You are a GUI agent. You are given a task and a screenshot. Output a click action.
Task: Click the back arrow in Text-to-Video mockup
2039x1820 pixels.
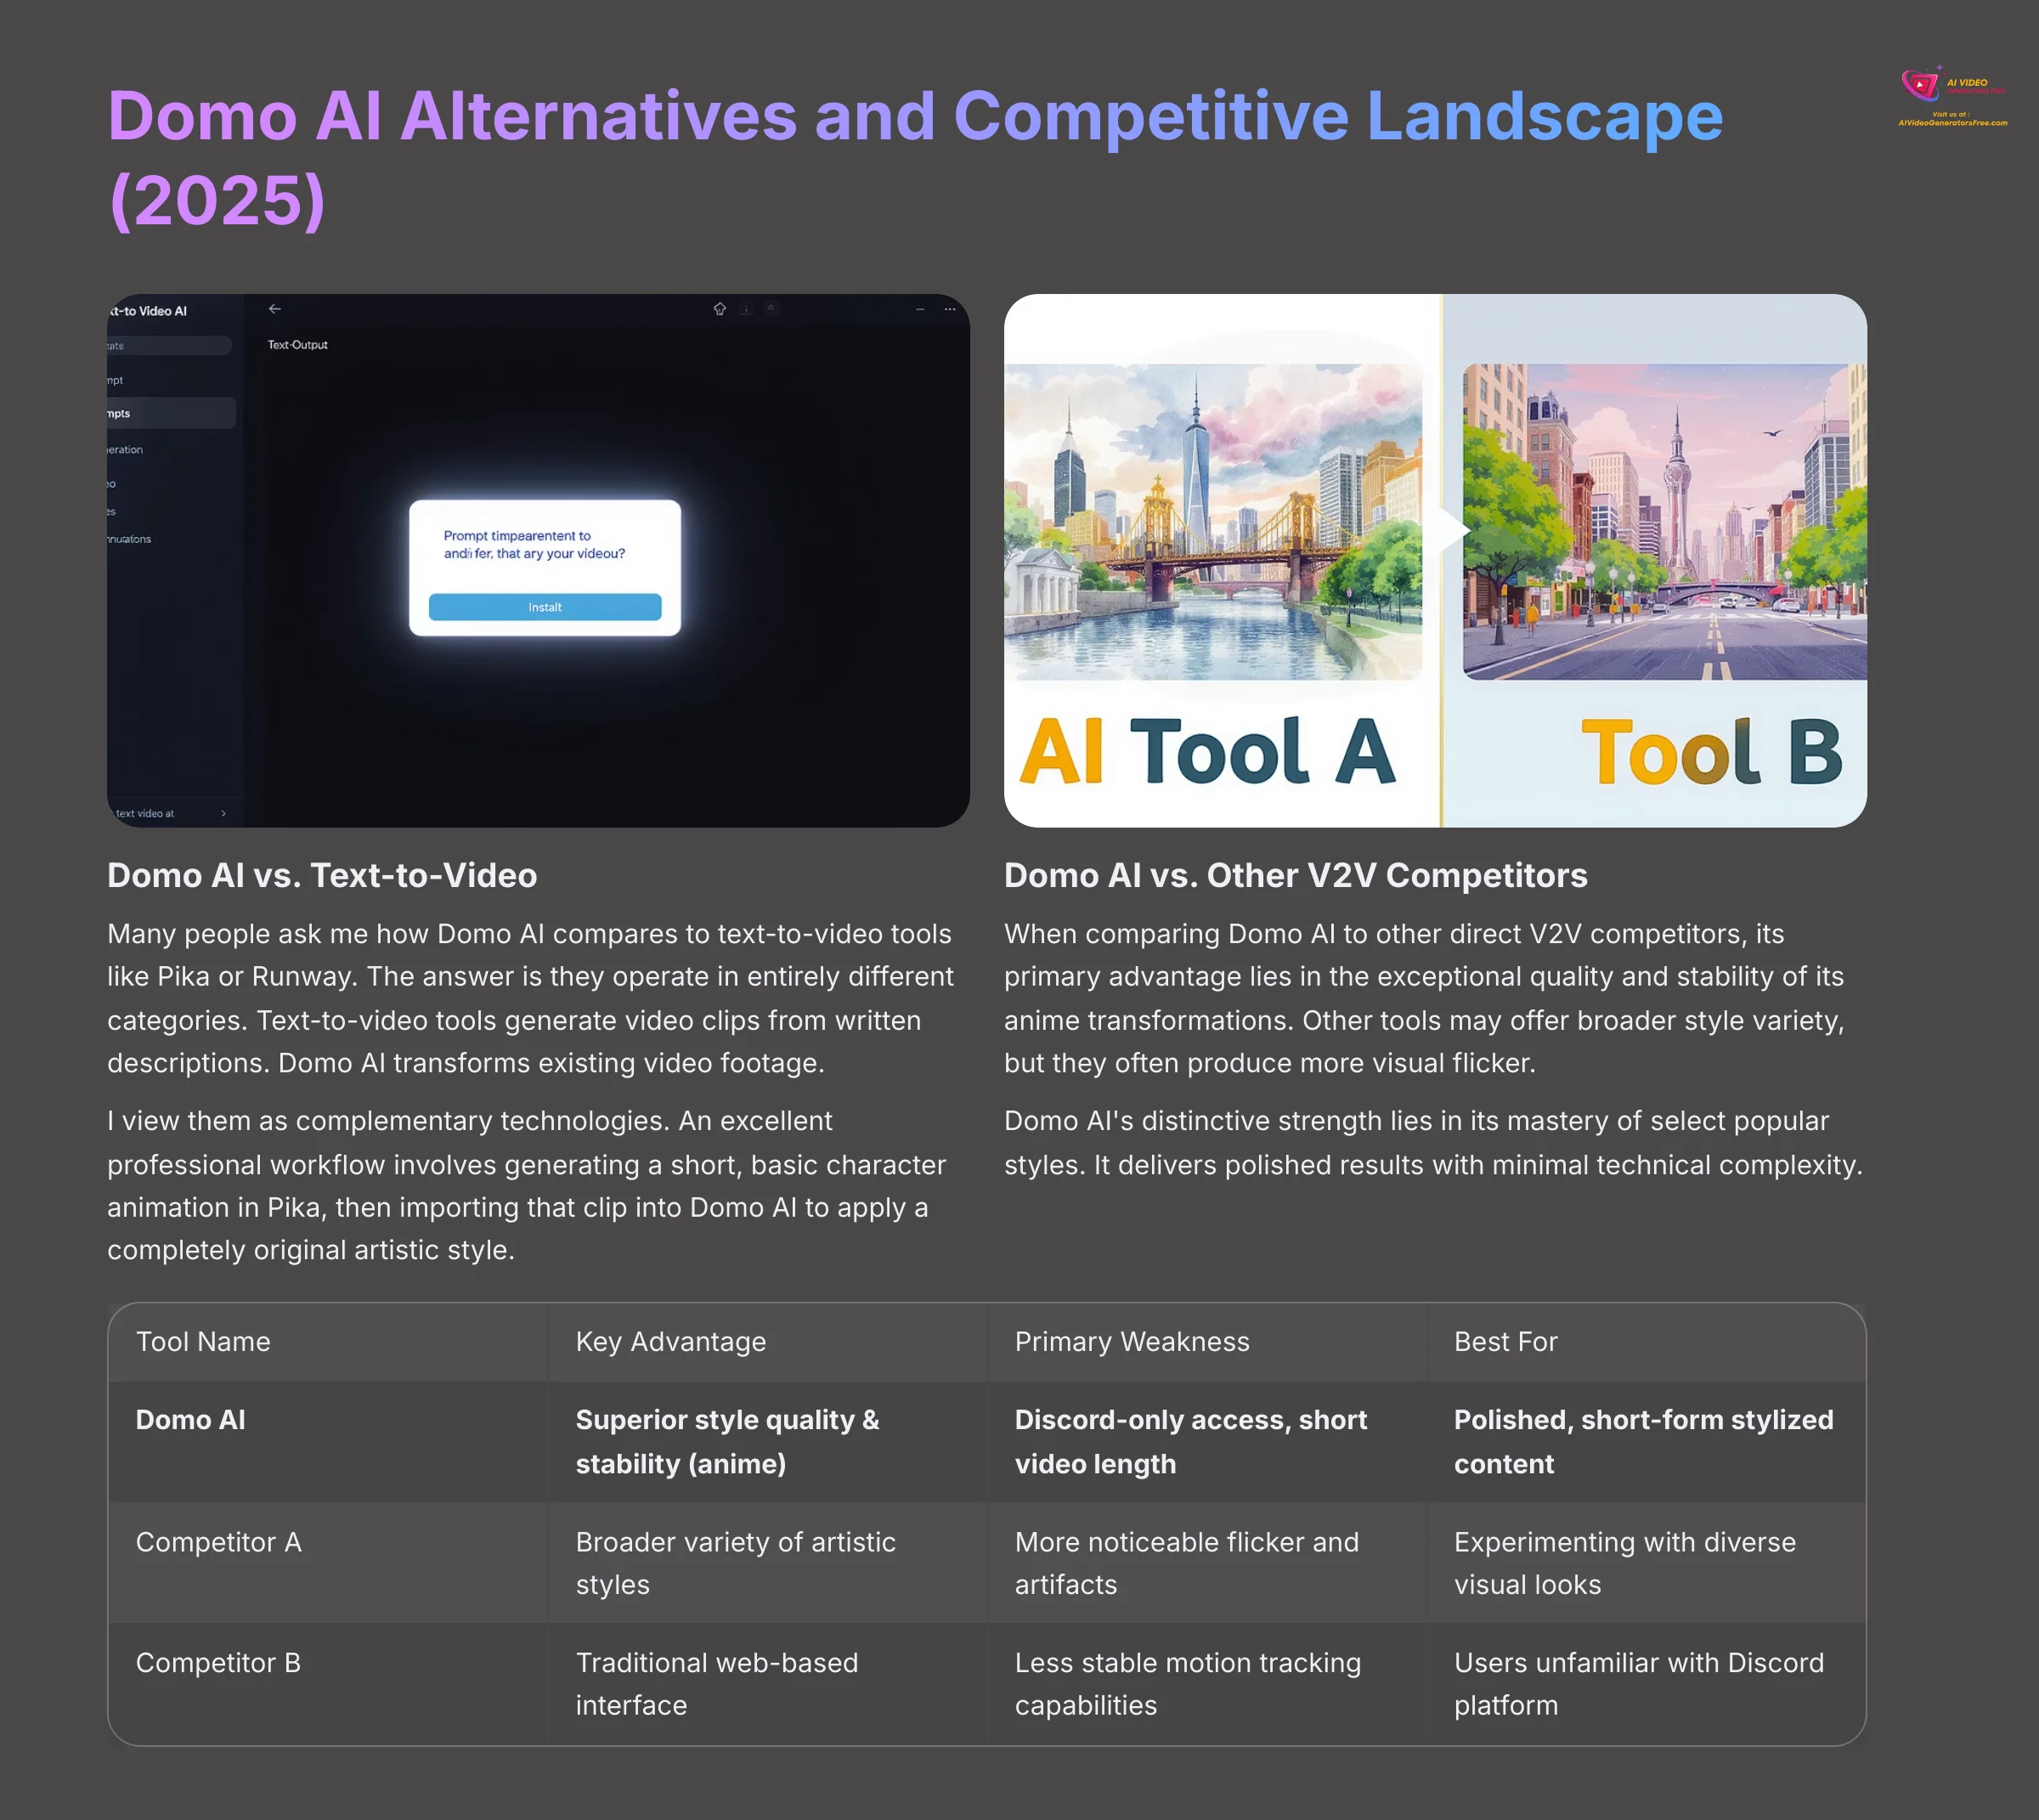click(x=274, y=309)
